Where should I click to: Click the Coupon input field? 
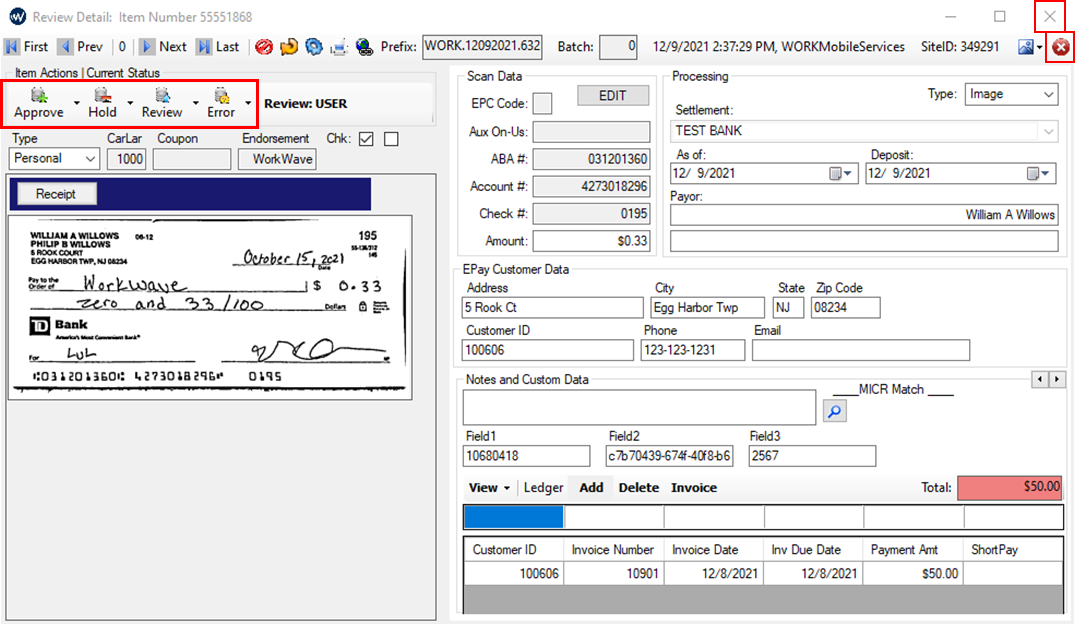(192, 159)
